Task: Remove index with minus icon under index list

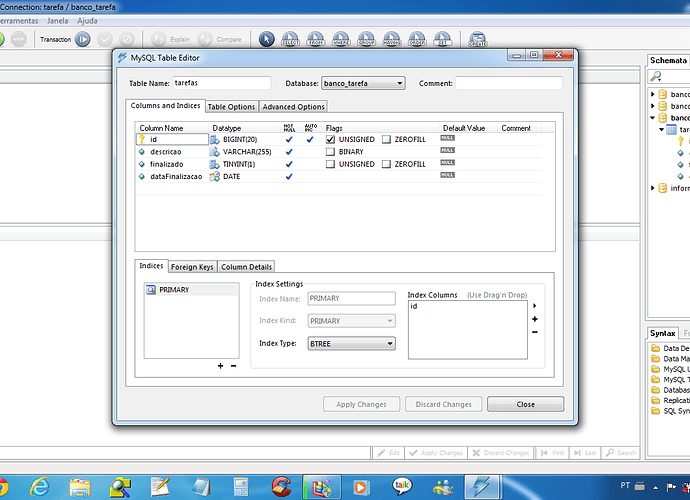Action: pyautogui.click(x=234, y=366)
